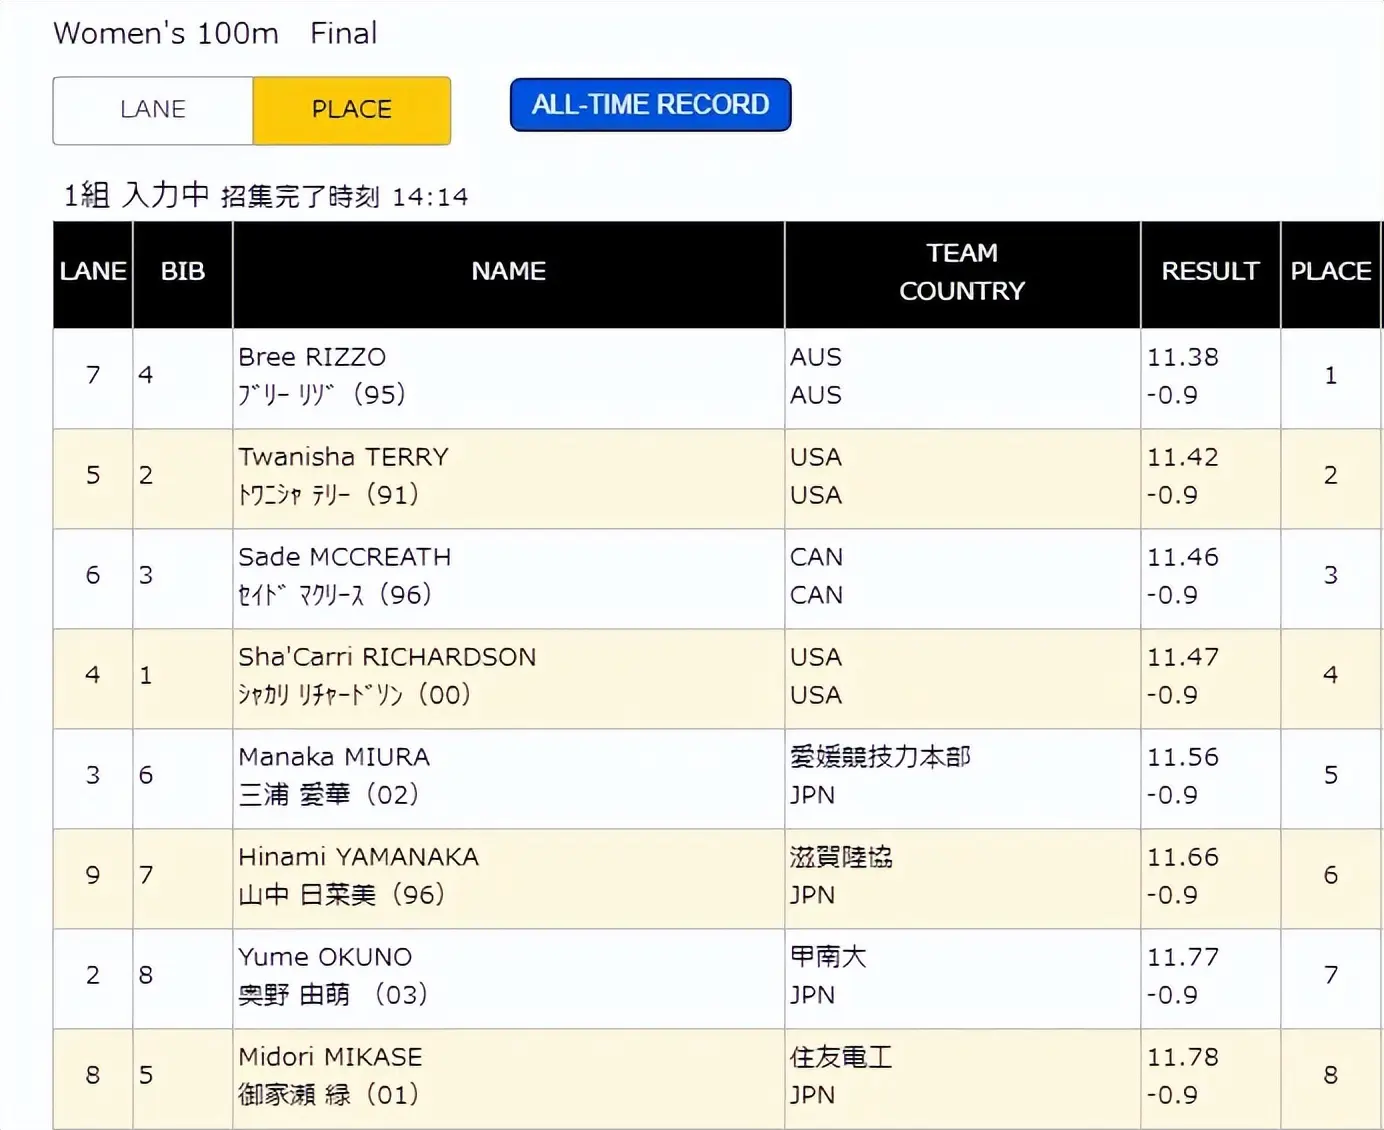The image size is (1384, 1130).
Task: Switch to the LANE tab
Action: [153, 110]
